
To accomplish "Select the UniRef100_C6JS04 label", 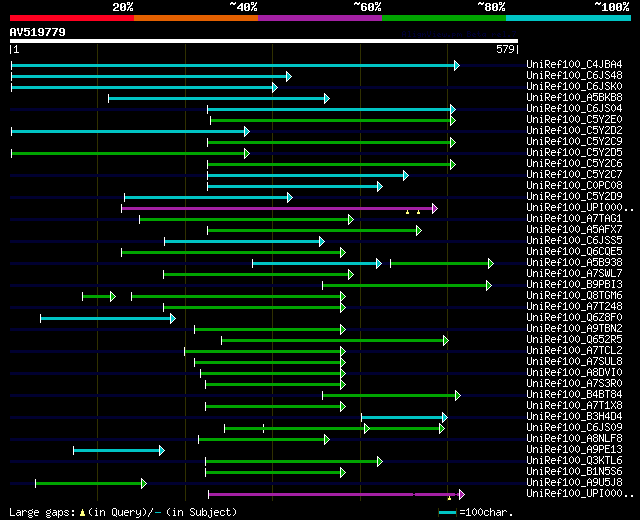I will (x=574, y=109).
